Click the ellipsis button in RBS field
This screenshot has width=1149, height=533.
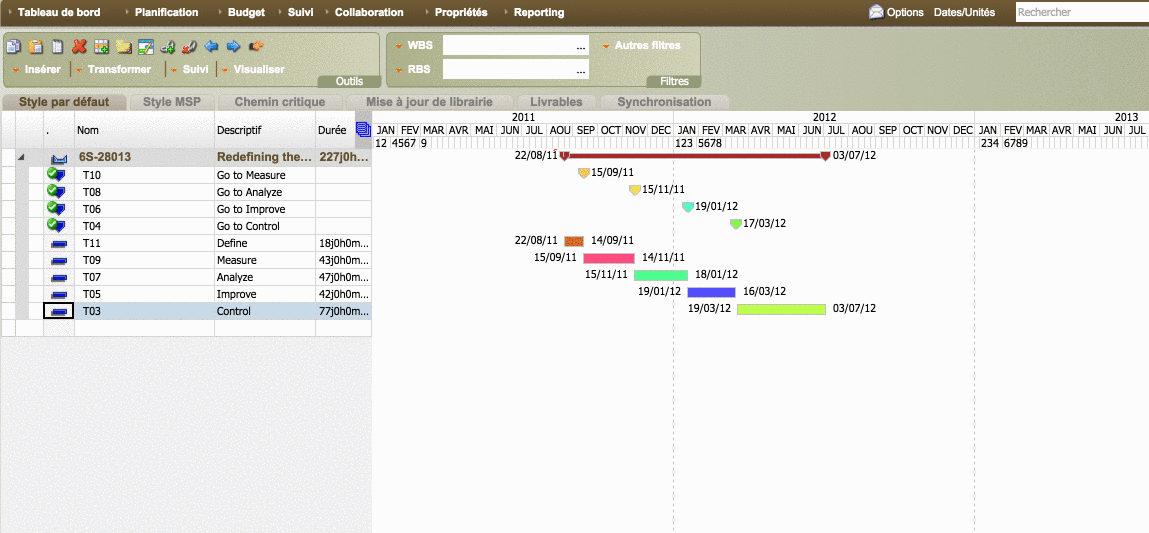(581, 70)
